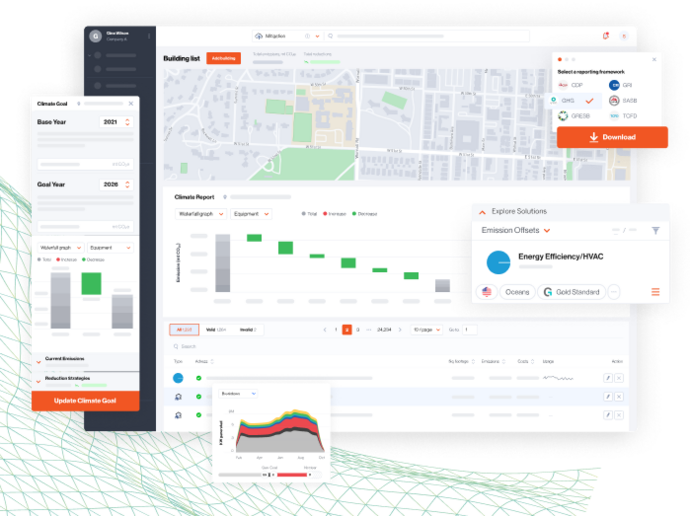
Task: Toggle the Increase legend in Climate Report
Action: pos(334,214)
